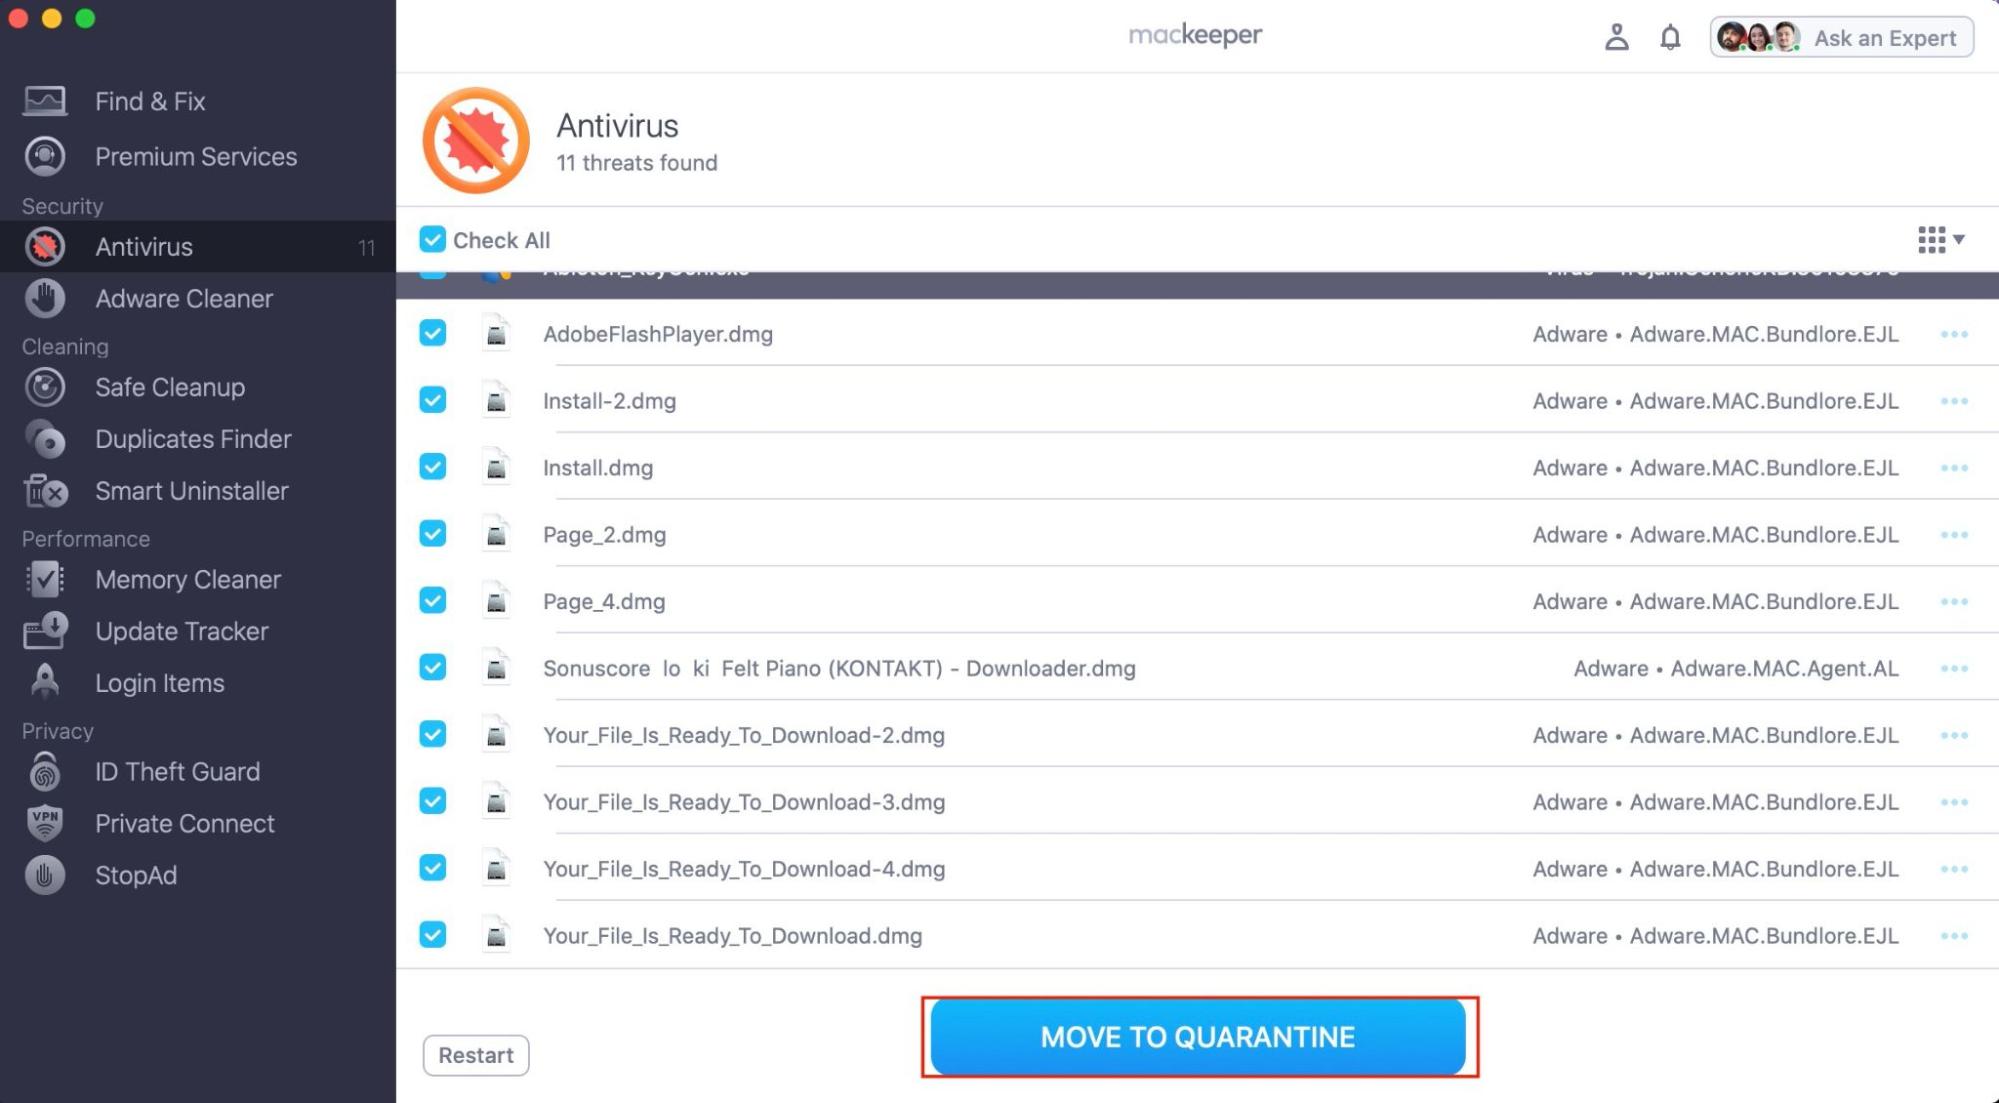This screenshot has height=1103, width=1999.
Task: Click the Antivirus threat count badge 11
Action: coord(366,247)
